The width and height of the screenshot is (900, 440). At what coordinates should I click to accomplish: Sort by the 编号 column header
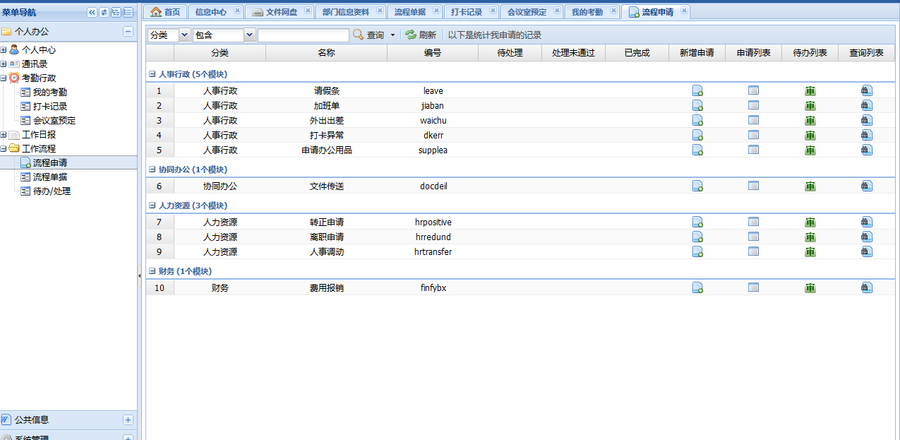[433, 53]
